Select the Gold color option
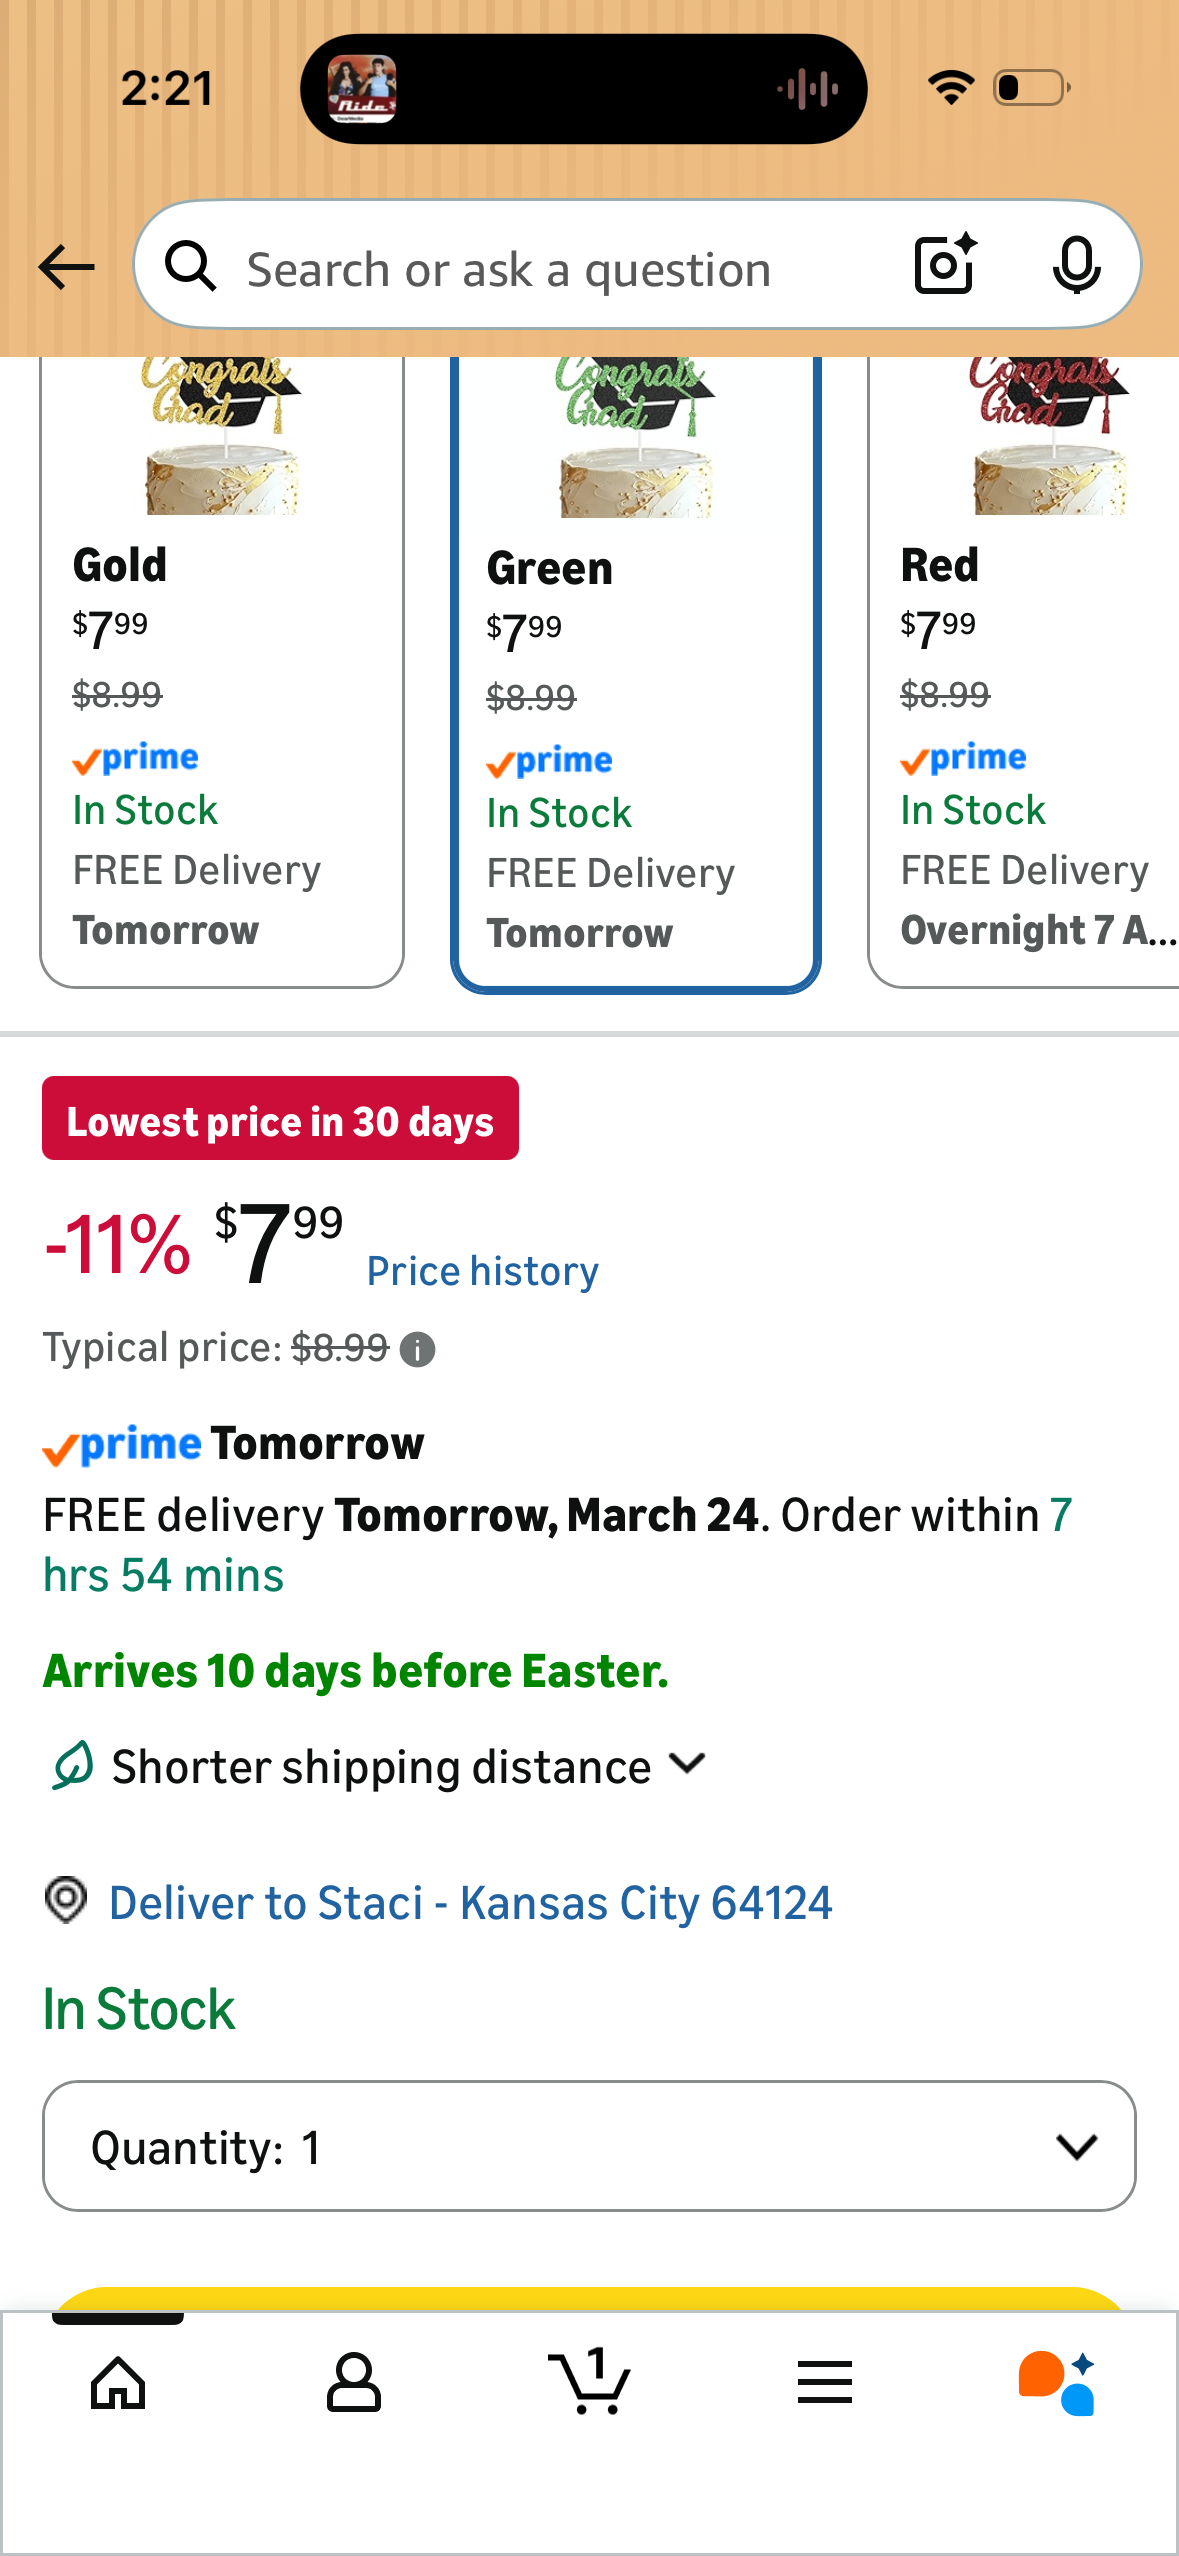The image size is (1179, 2556). (x=222, y=672)
